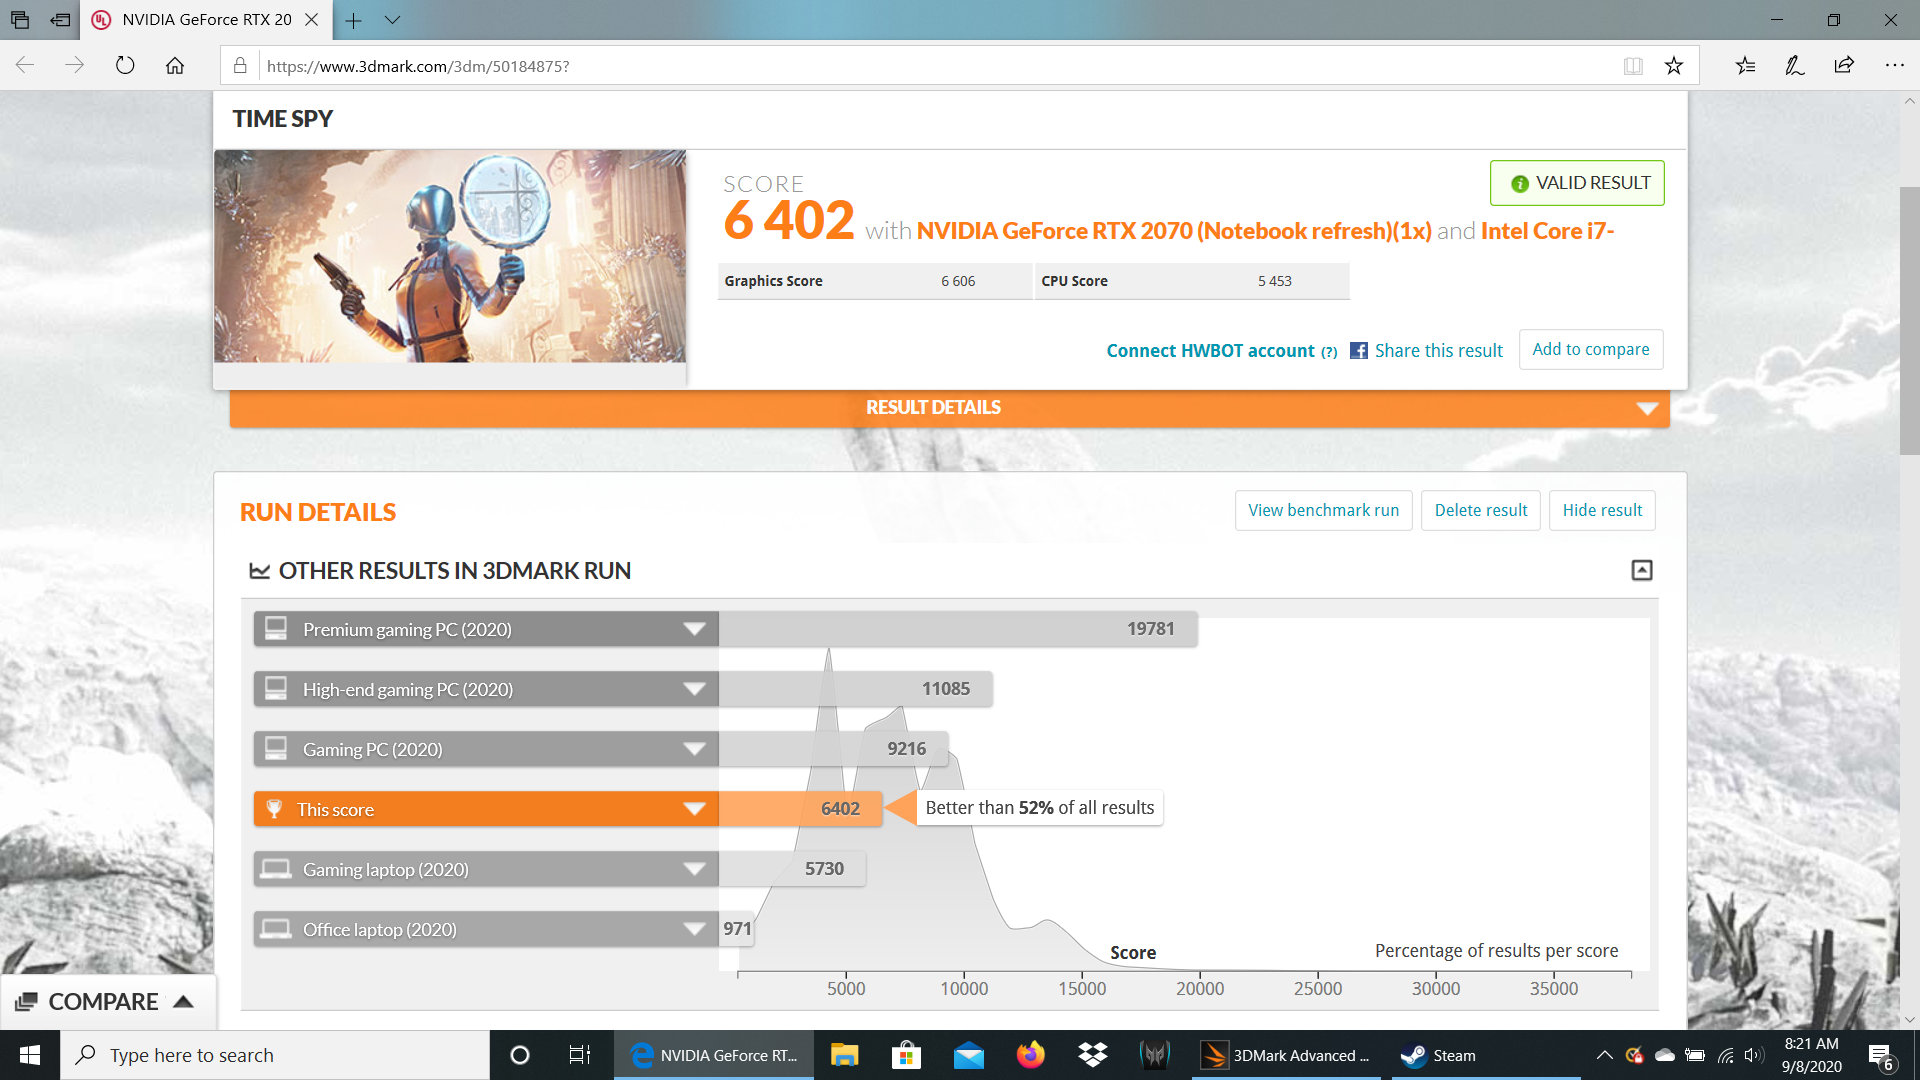This screenshot has width=1920, height=1080.
Task: Click the site lock icon
Action: 240,66
